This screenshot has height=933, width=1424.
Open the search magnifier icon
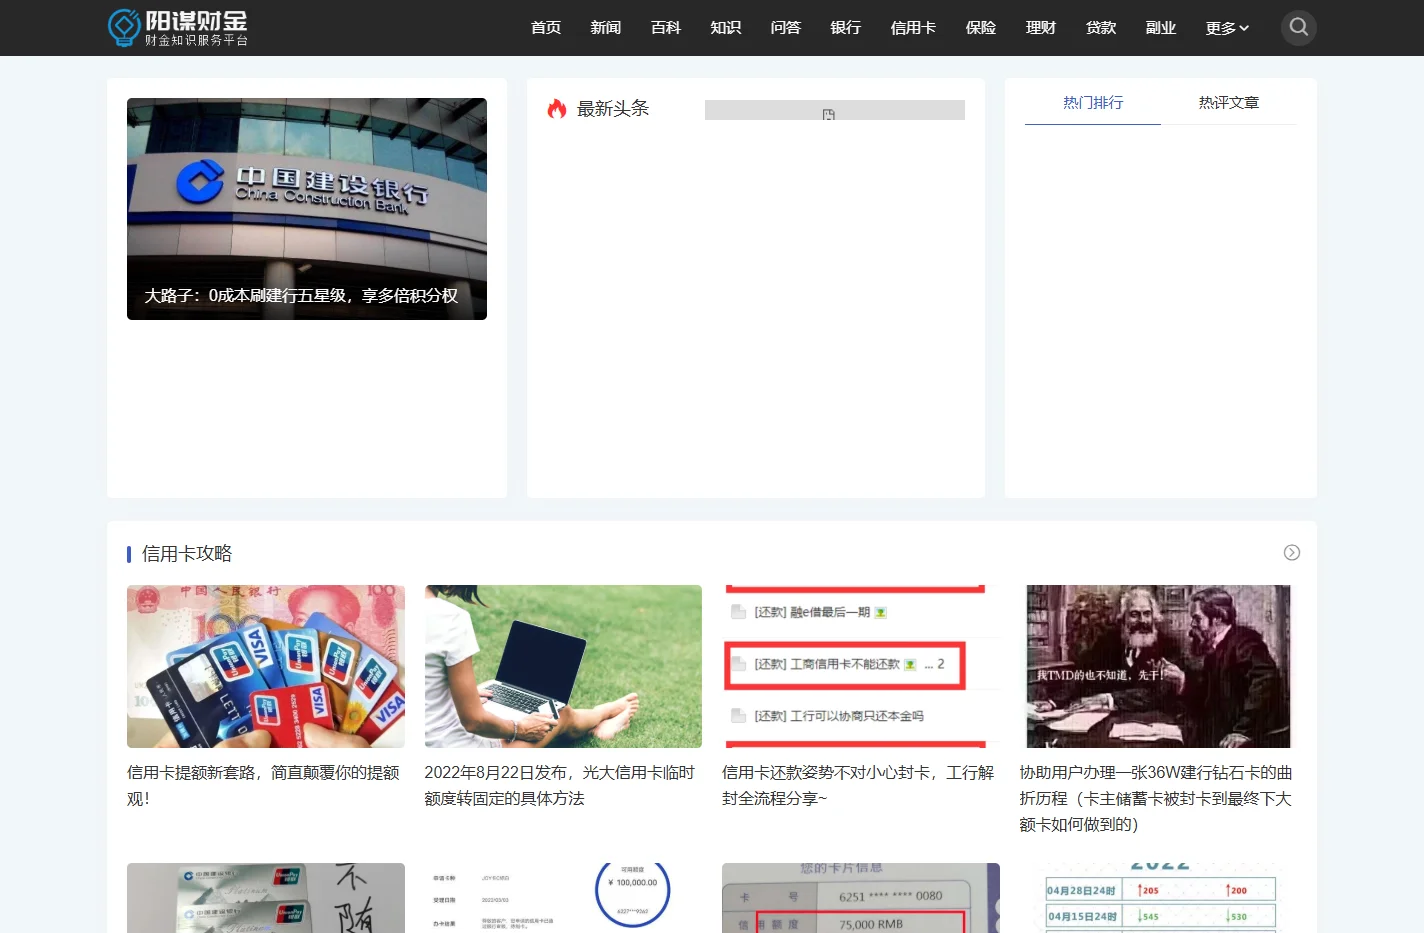1298,28
